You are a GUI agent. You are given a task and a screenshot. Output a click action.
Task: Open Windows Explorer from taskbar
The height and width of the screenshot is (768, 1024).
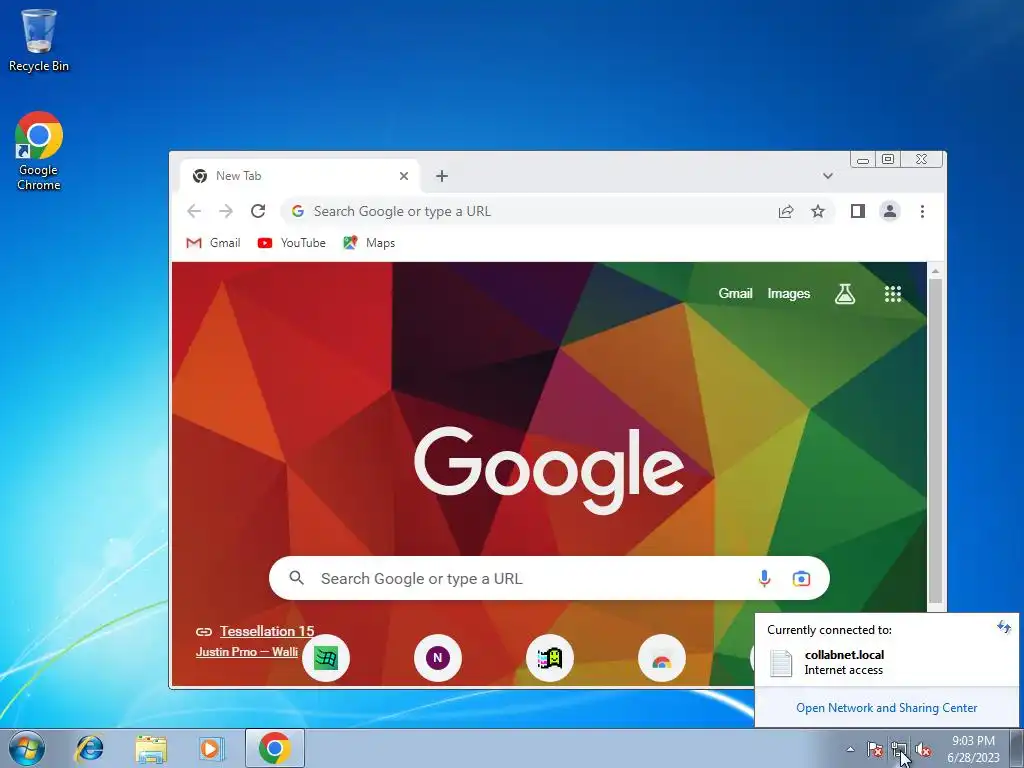[150, 748]
